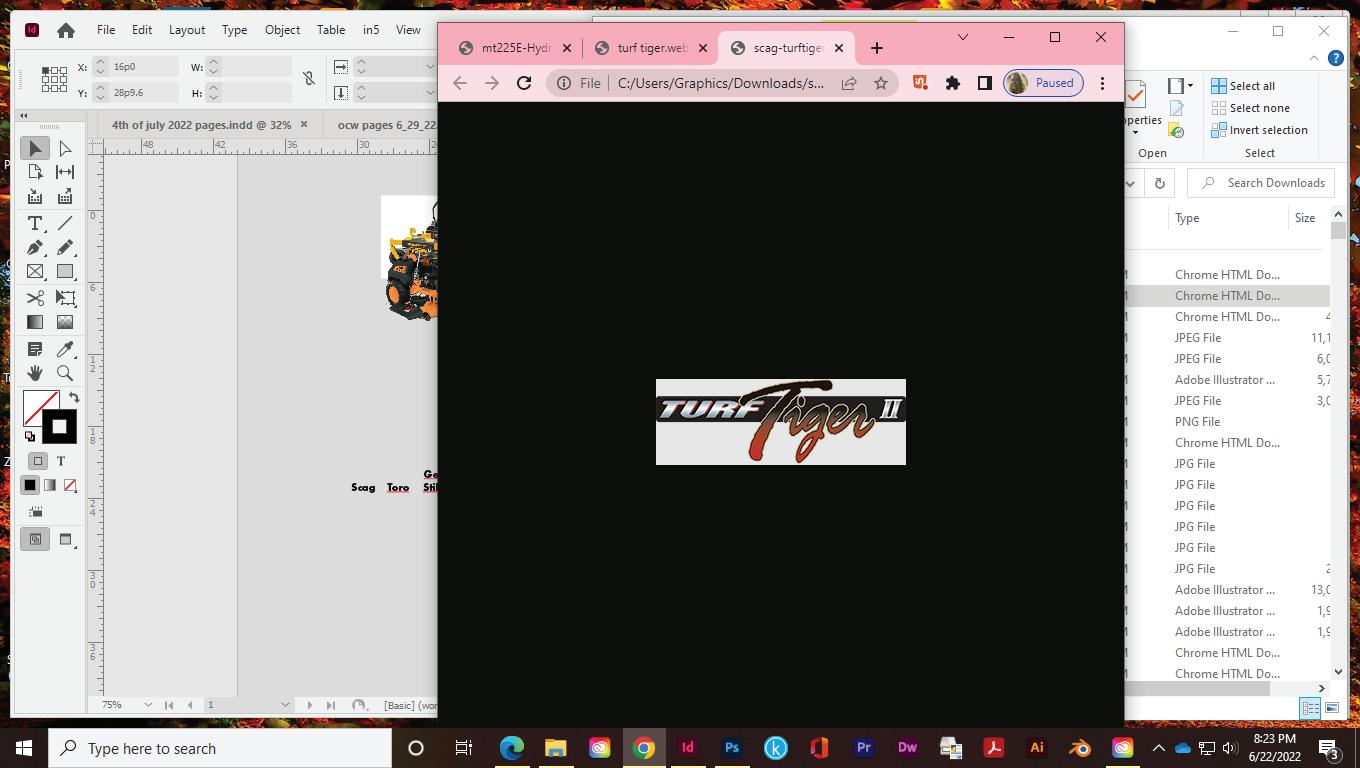Click Select none in Explorer ribbon

(1250, 108)
